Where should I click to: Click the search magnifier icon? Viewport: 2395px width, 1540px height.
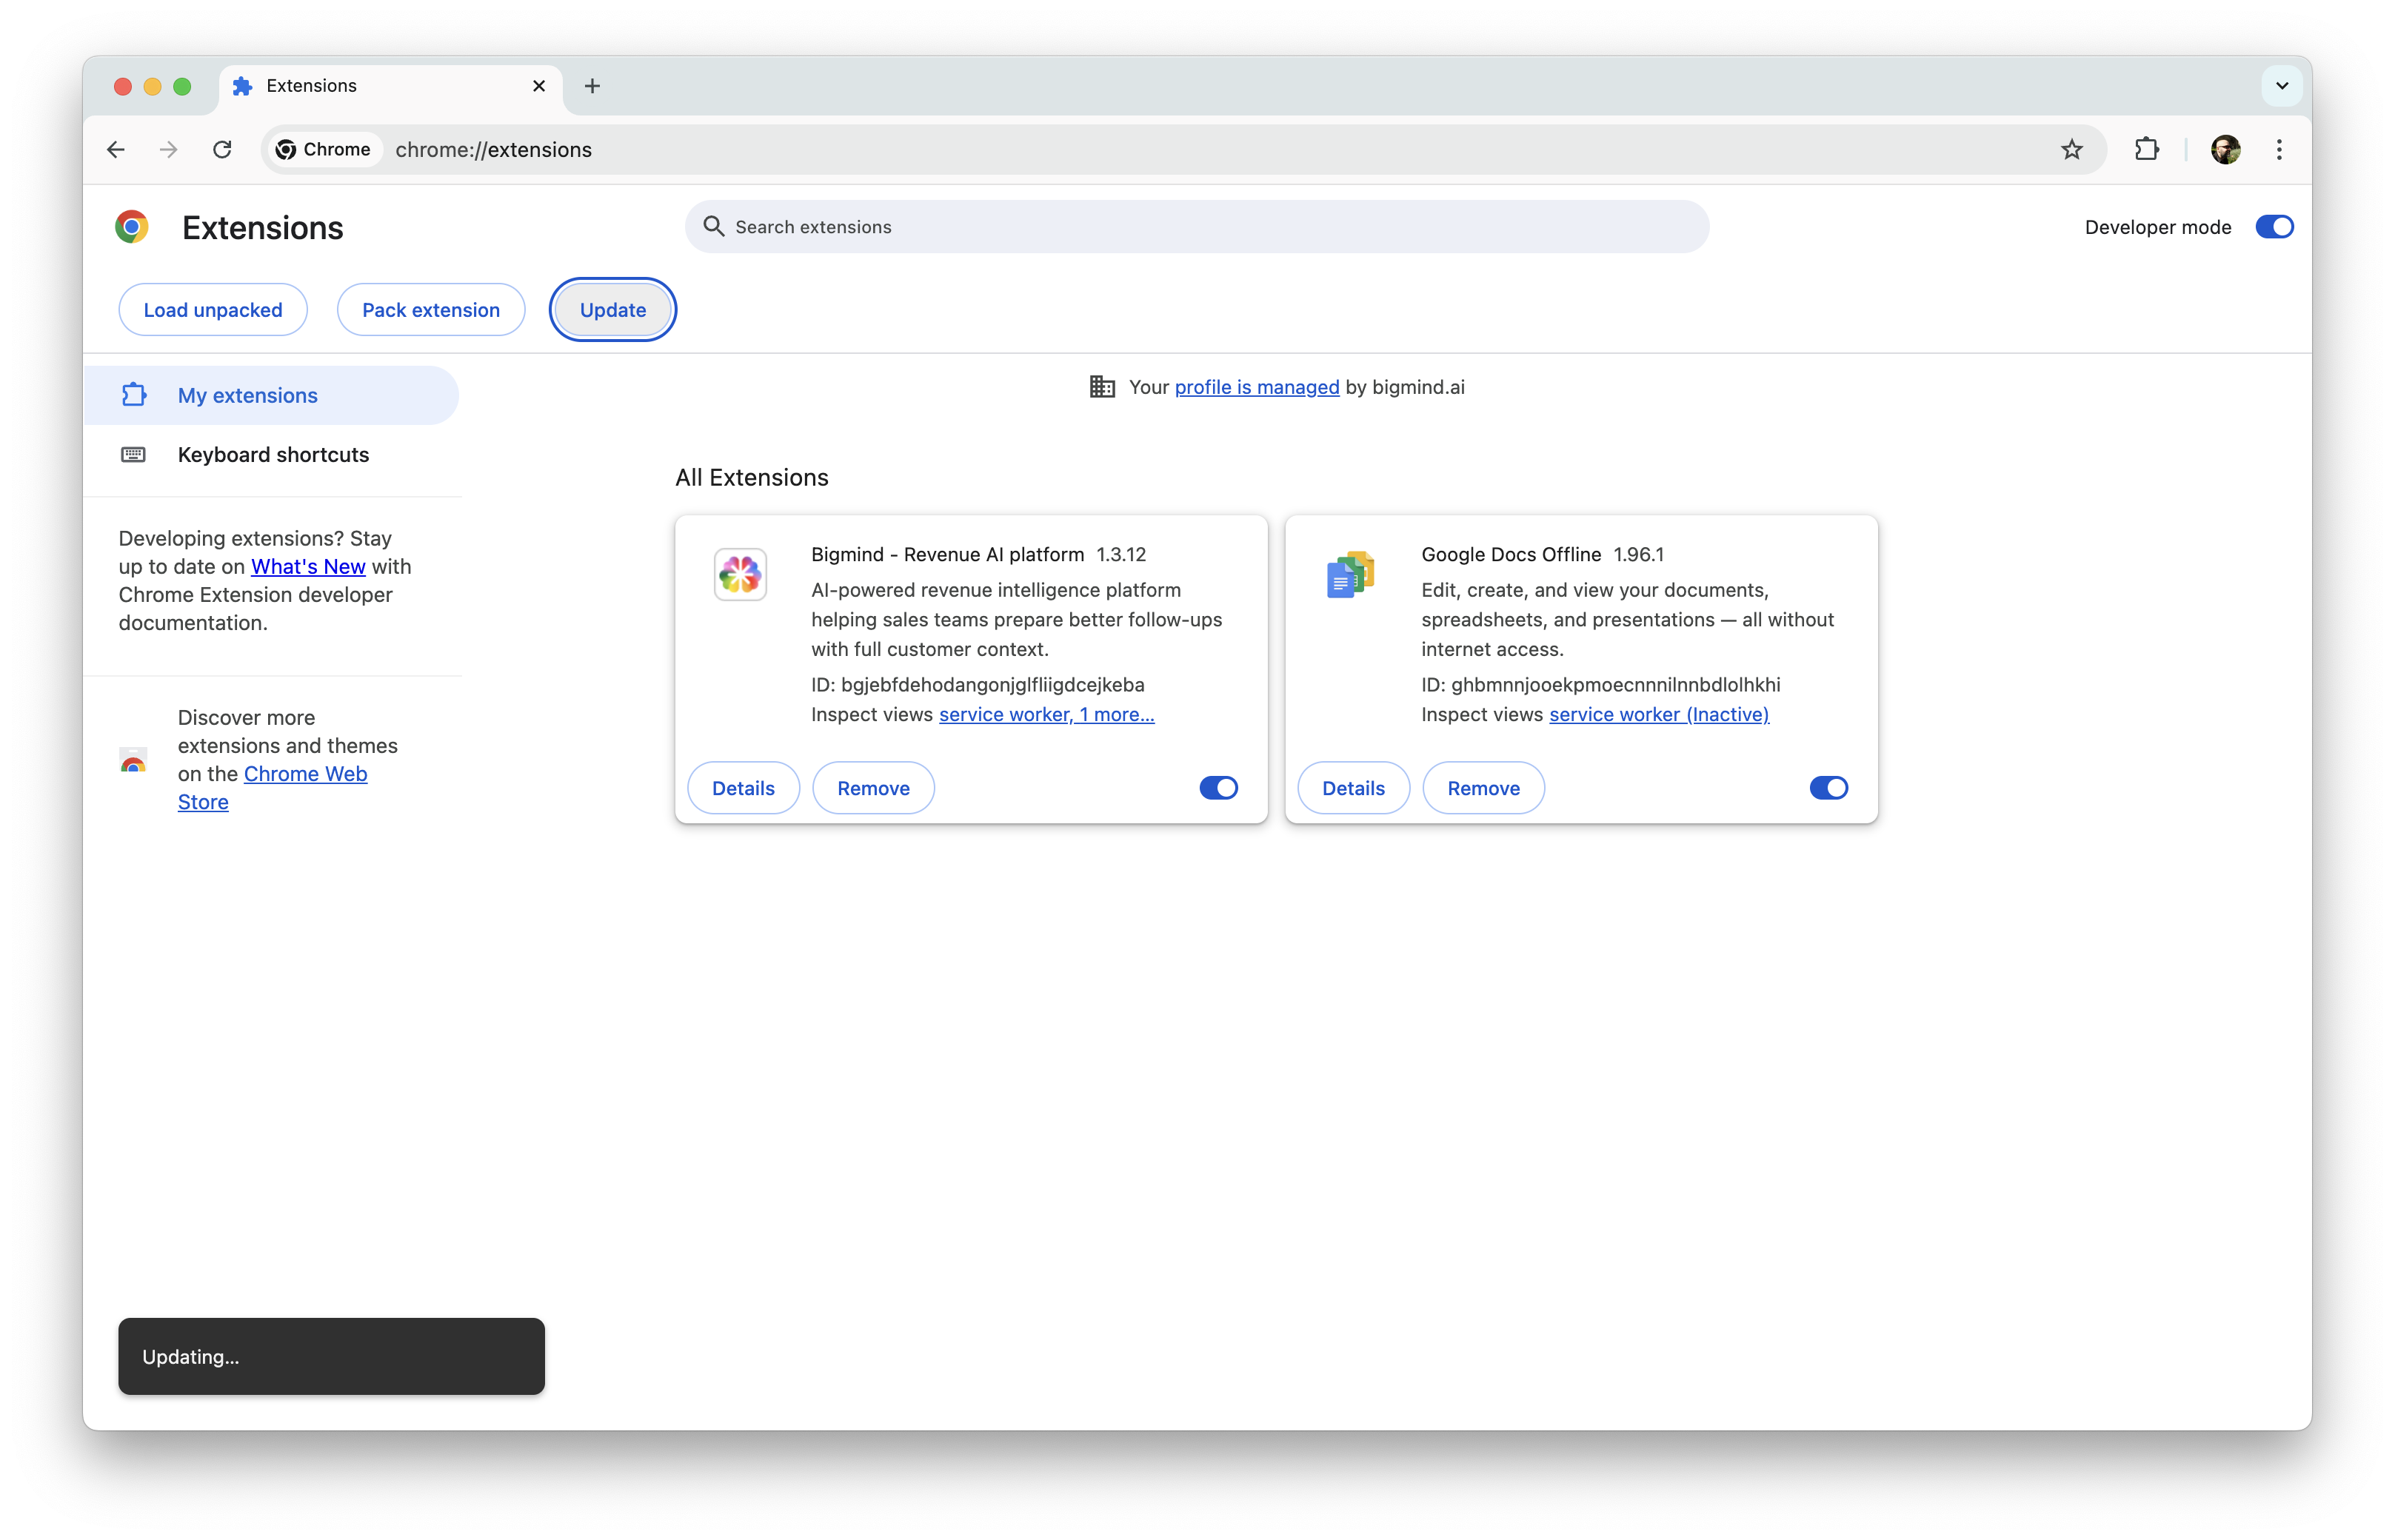[x=713, y=226]
